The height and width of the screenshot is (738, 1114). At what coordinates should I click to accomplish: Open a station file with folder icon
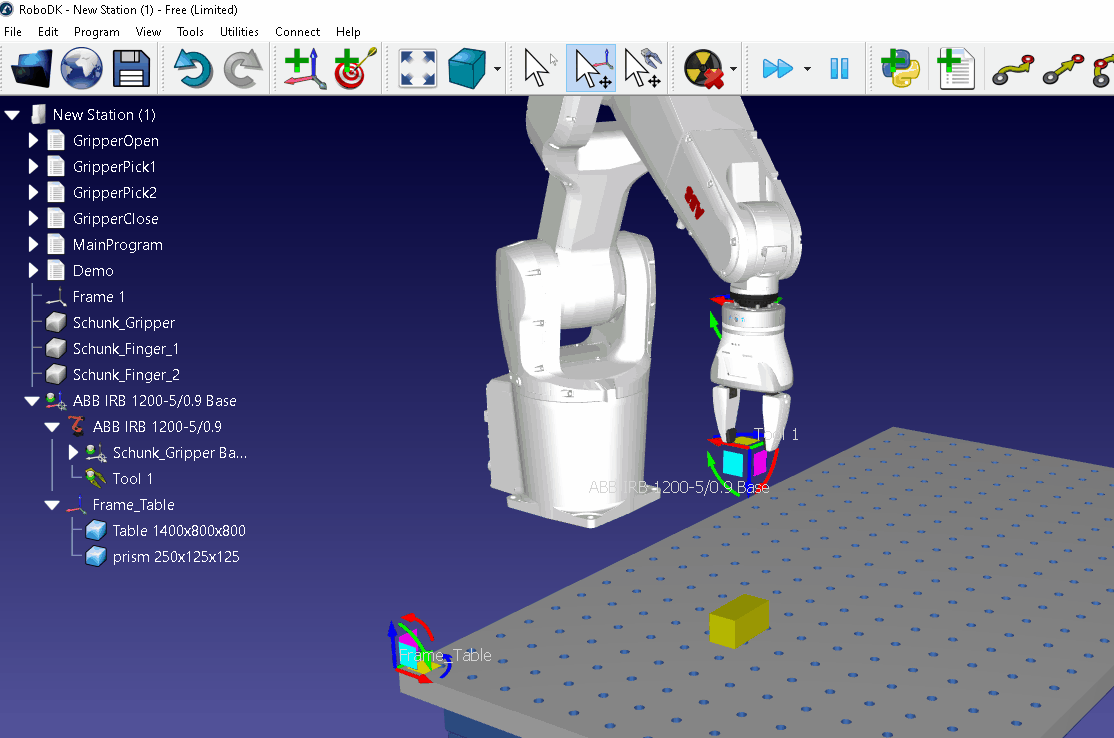point(31,68)
